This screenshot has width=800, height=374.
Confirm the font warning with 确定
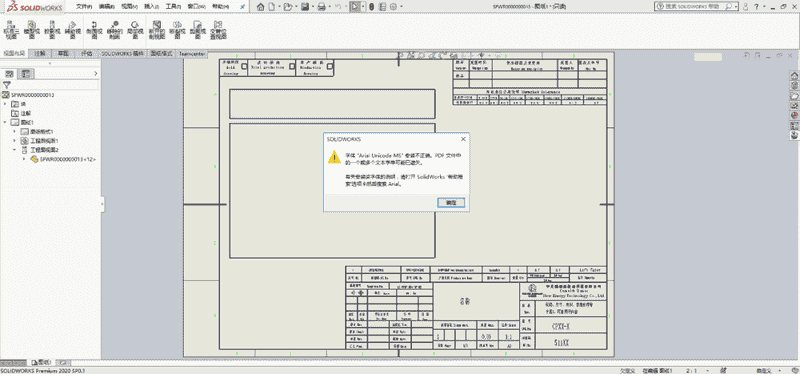451,203
